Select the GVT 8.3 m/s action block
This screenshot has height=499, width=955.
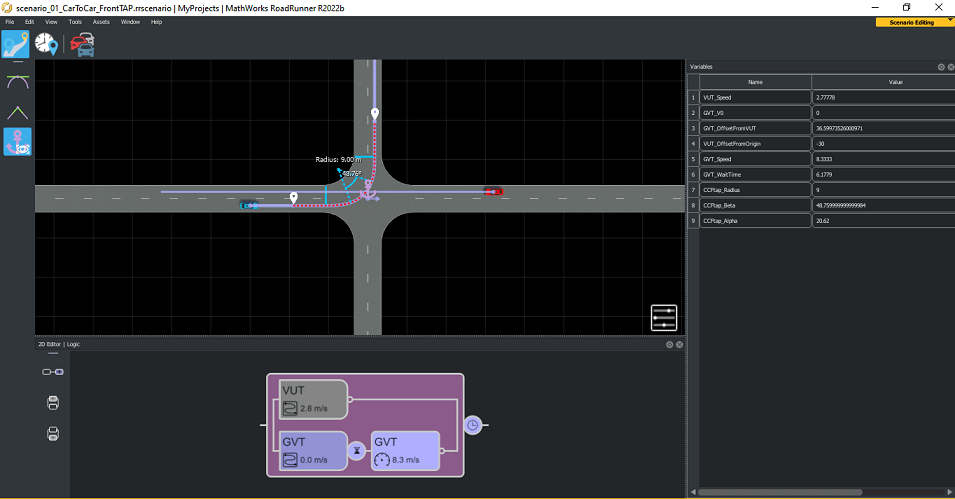(405, 451)
